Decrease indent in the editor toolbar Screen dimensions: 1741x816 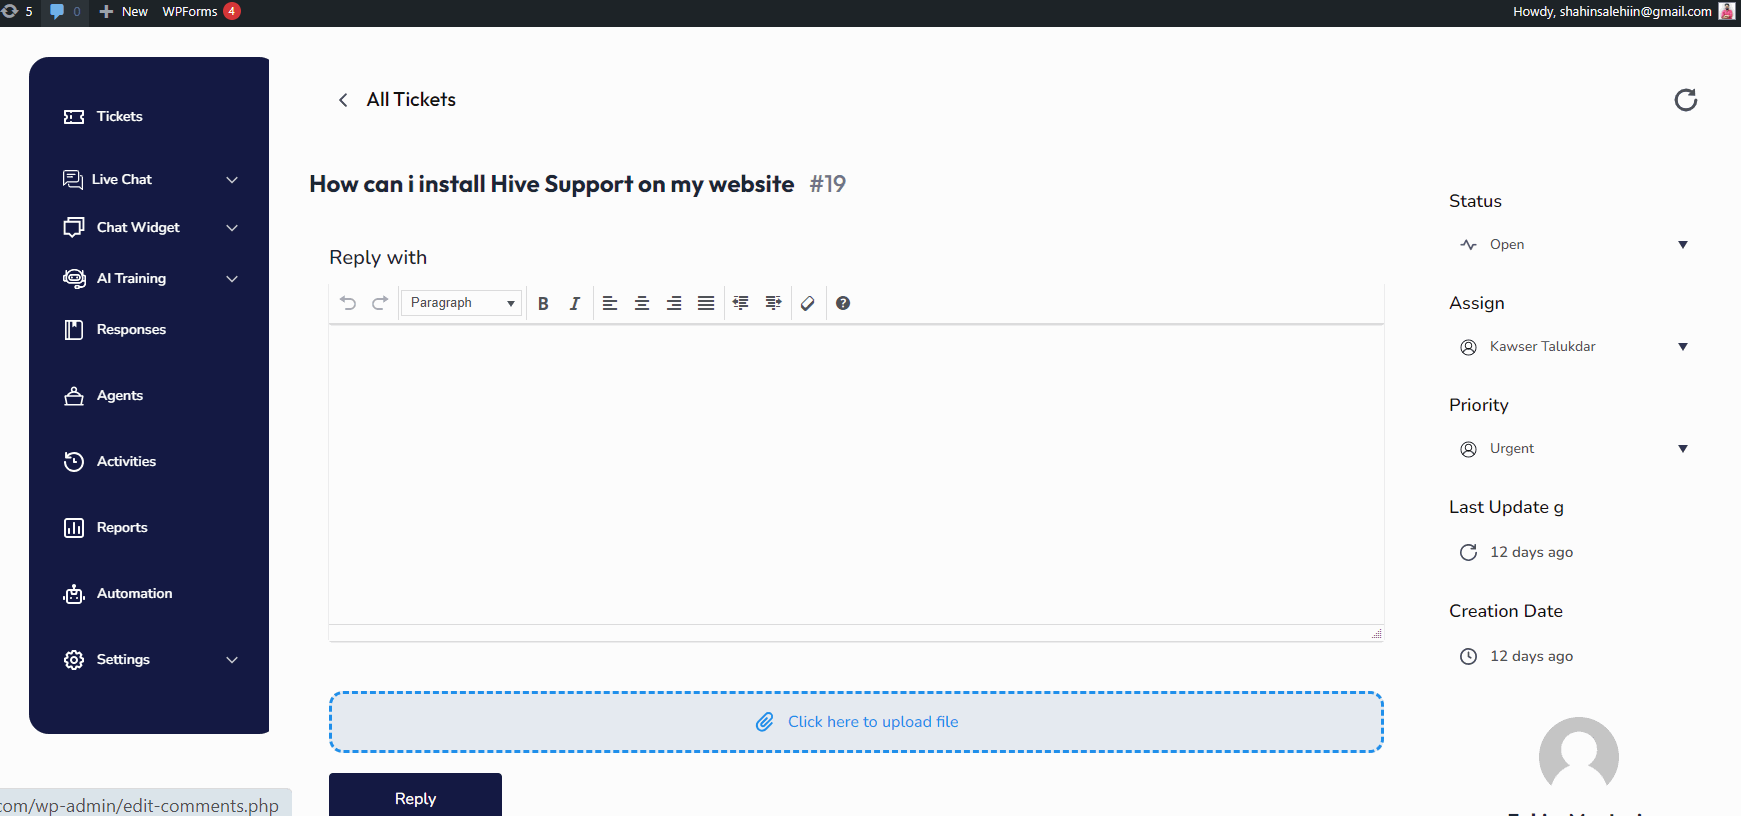coord(741,303)
